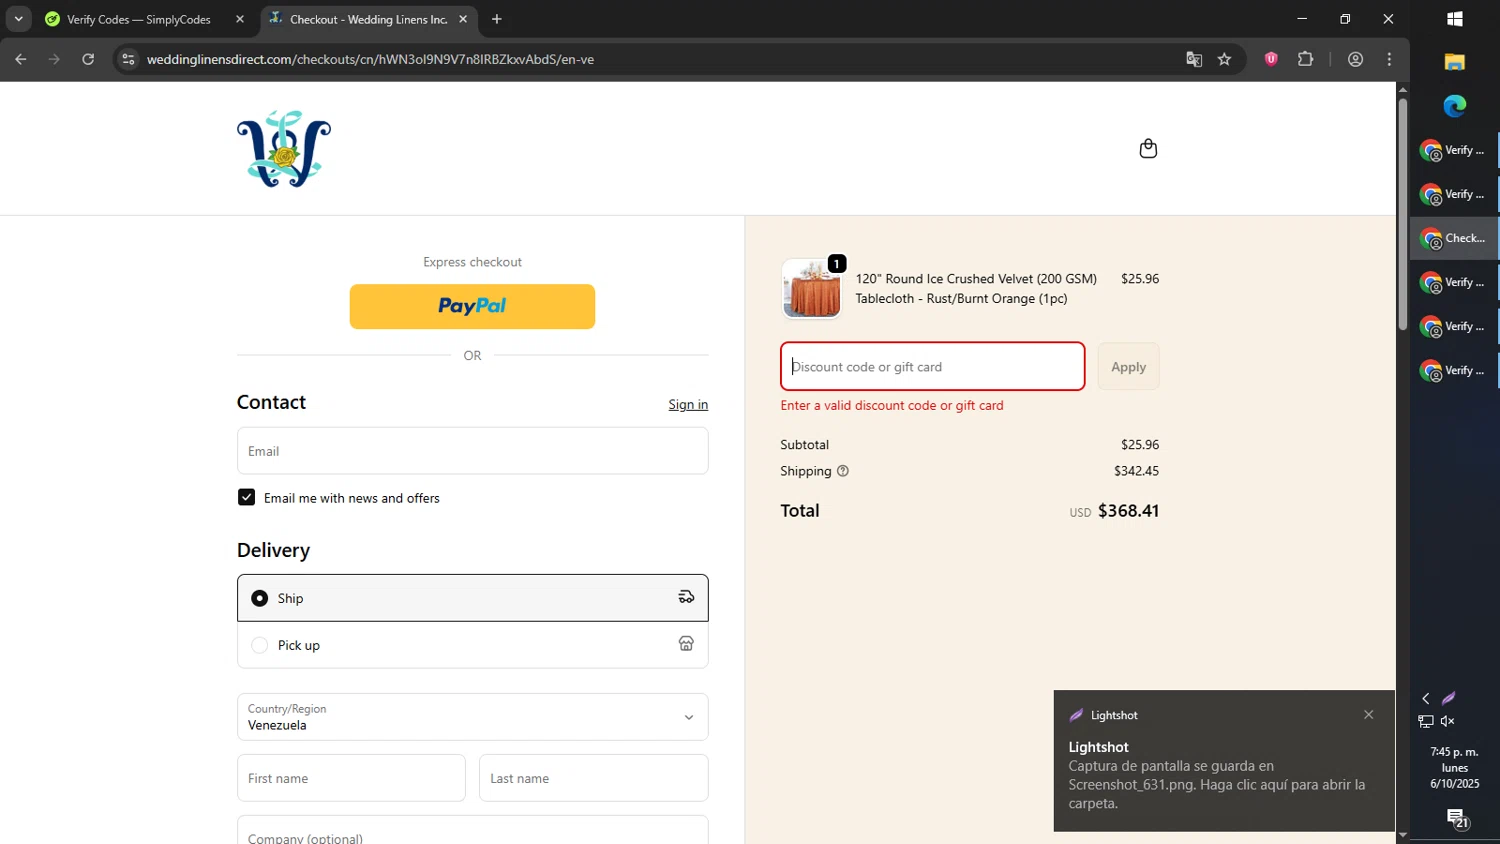Screen dimensions: 1500x844
Task: Click the browser address bar URL
Action: click(x=370, y=59)
